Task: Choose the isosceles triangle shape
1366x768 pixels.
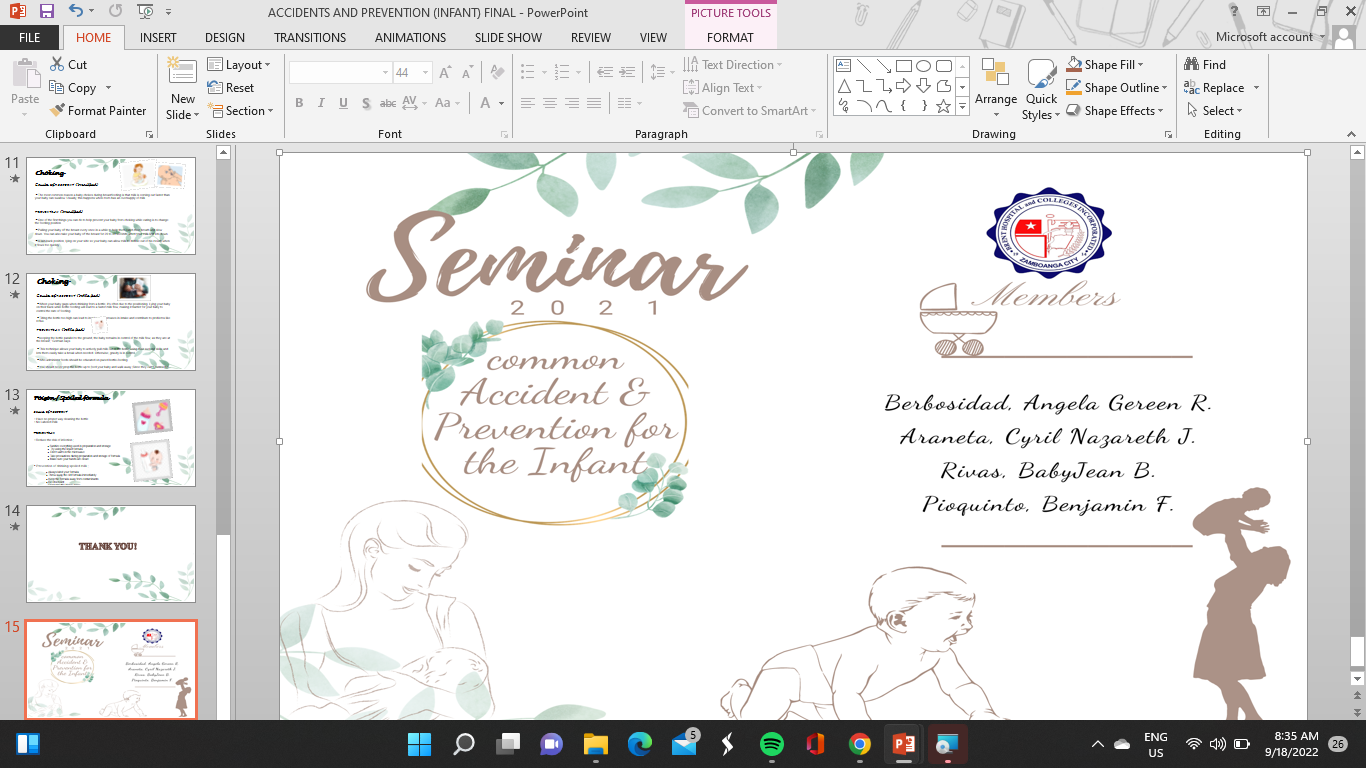Action: pyautogui.click(x=844, y=86)
